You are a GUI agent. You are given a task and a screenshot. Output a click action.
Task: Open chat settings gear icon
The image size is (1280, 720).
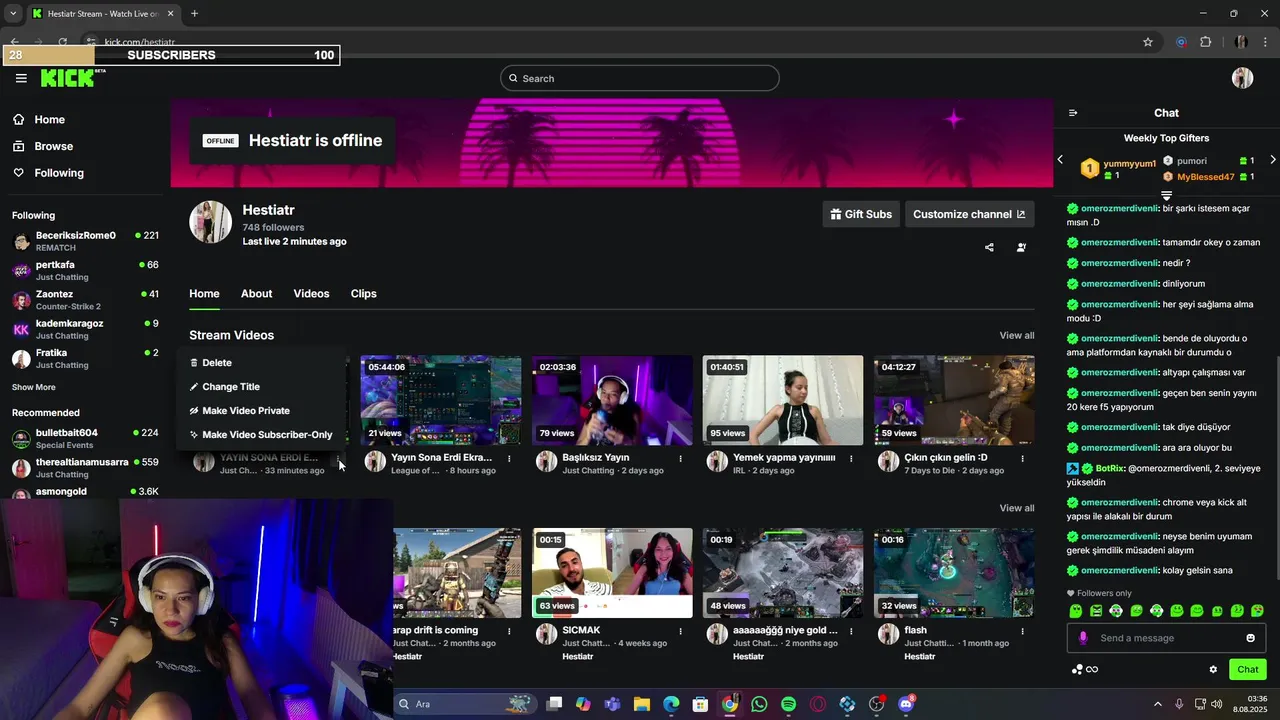click(x=1213, y=669)
